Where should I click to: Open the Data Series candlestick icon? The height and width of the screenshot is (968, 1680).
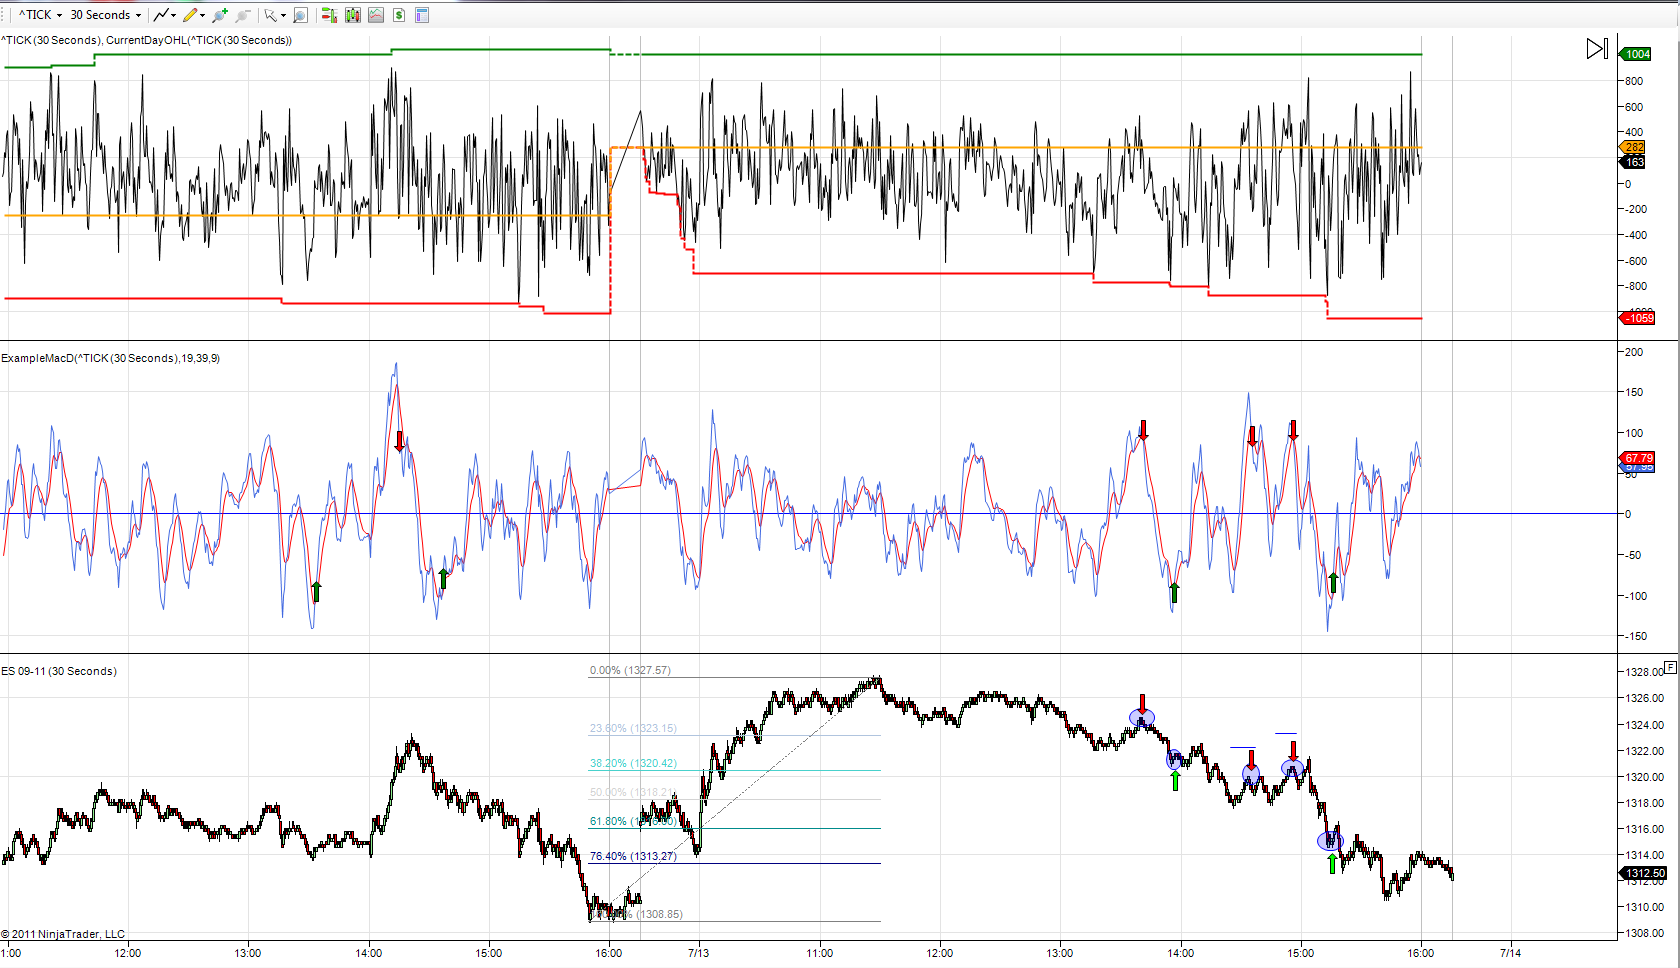(353, 15)
